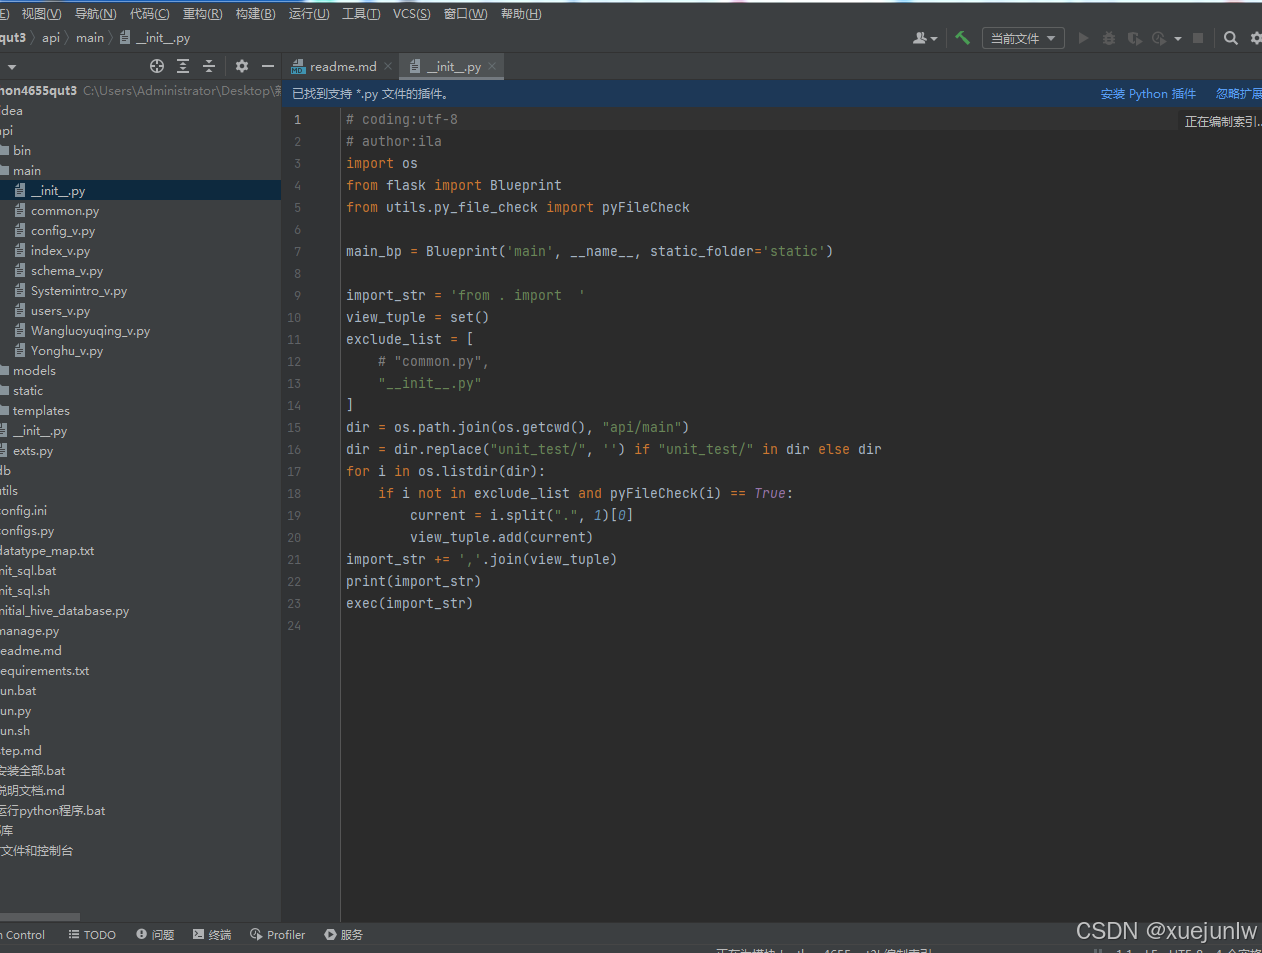Viewport: 1262px width, 953px height.
Task: Open the VCS(S) menu
Action: point(412,14)
